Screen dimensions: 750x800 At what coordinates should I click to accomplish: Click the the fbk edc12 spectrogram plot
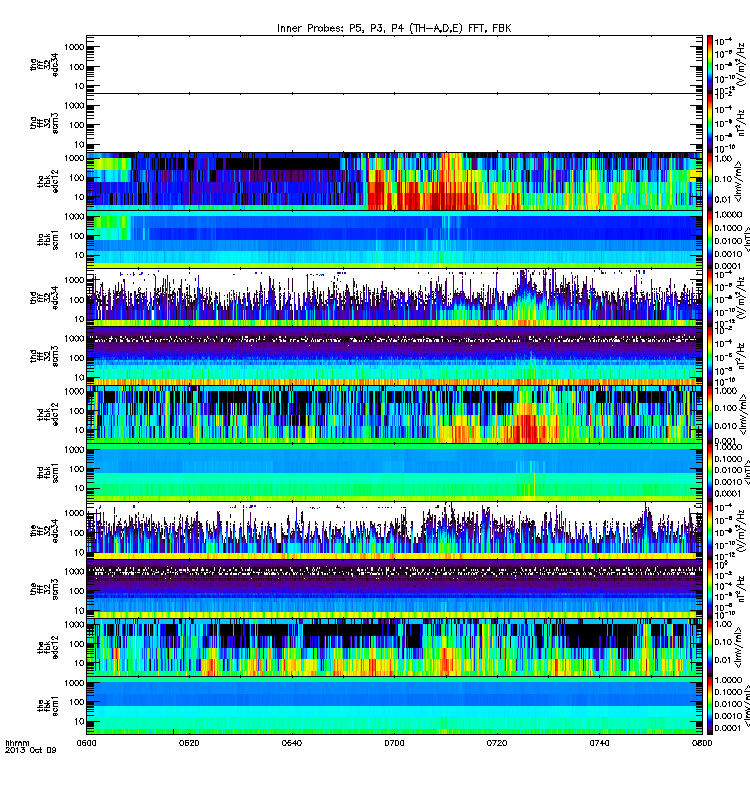point(394,646)
